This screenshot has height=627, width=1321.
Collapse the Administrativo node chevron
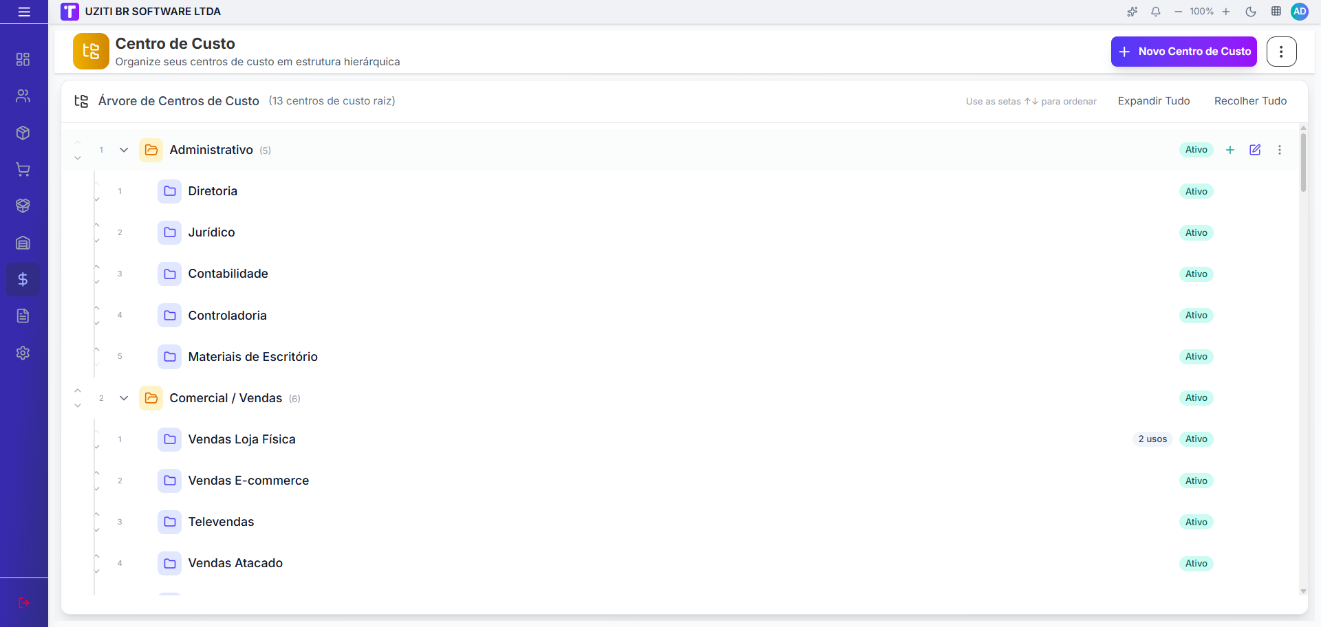click(x=124, y=150)
